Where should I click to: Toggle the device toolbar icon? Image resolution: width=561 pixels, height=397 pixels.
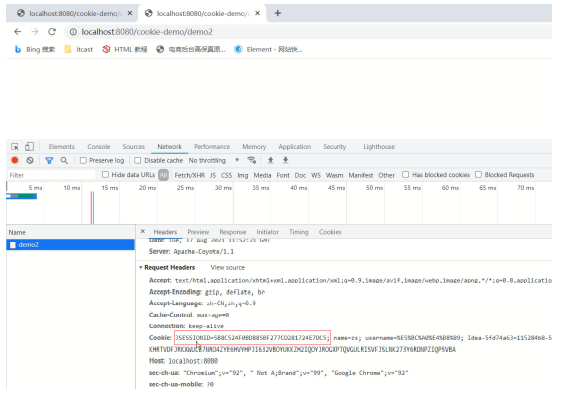coord(29,147)
